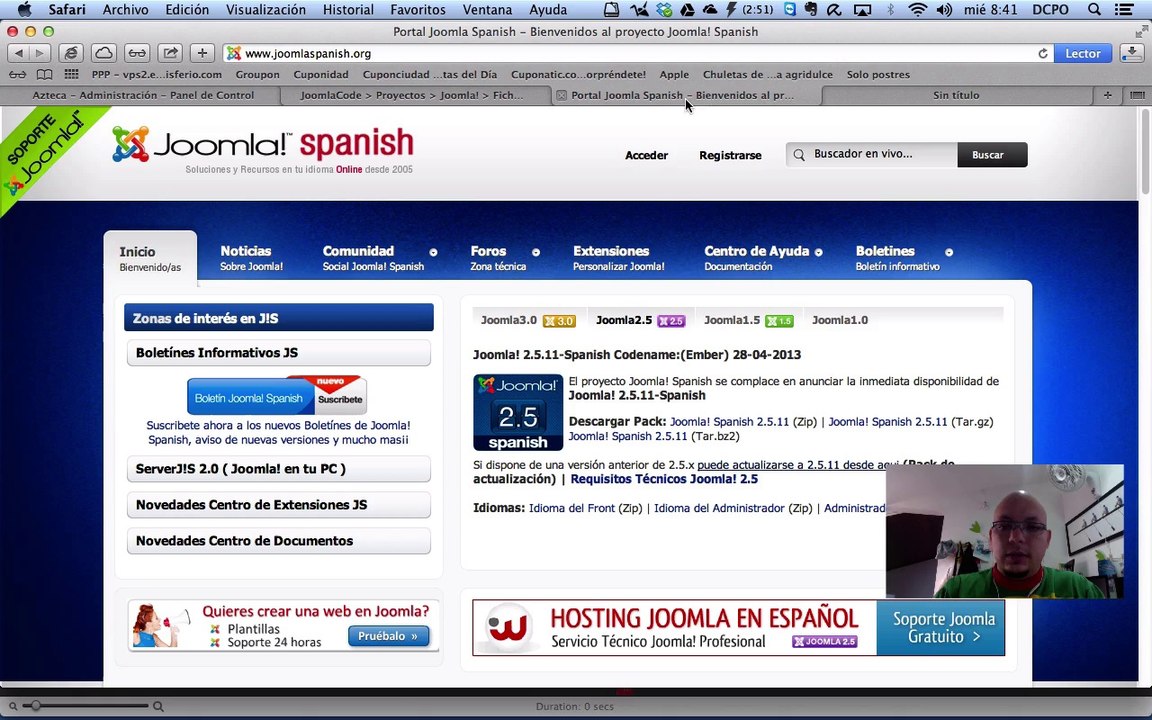Click the Acceder link

coord(646,155)
